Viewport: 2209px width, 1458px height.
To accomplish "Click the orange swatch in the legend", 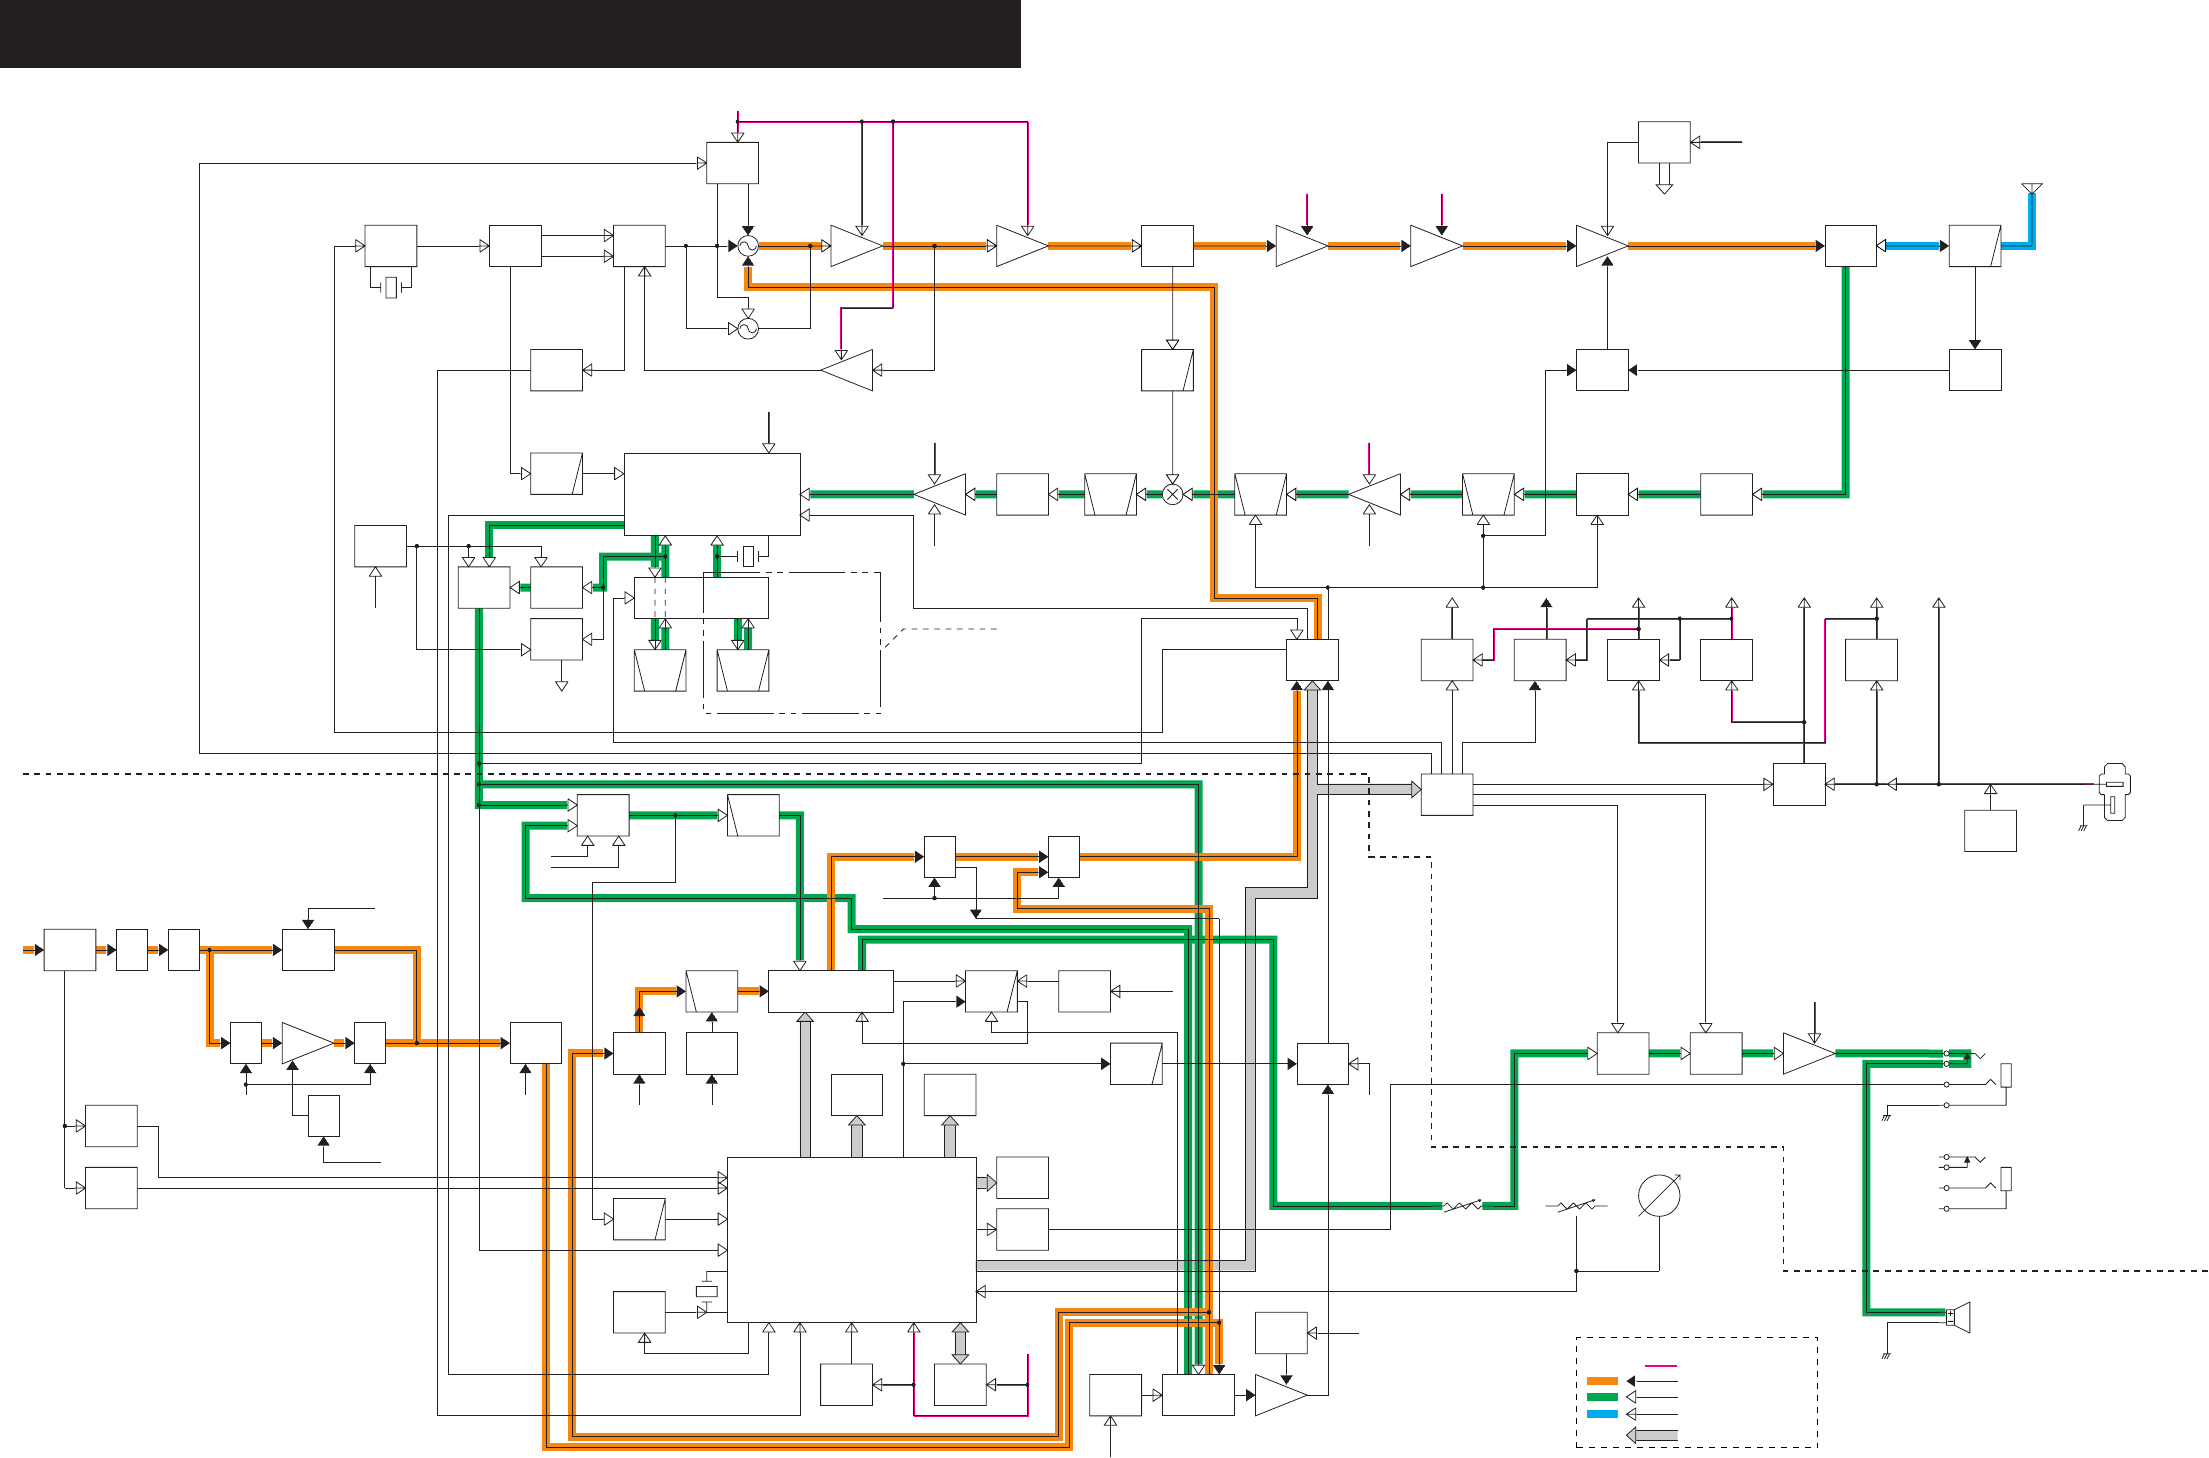I will pyautogui.click(x=1602, y=1381).
